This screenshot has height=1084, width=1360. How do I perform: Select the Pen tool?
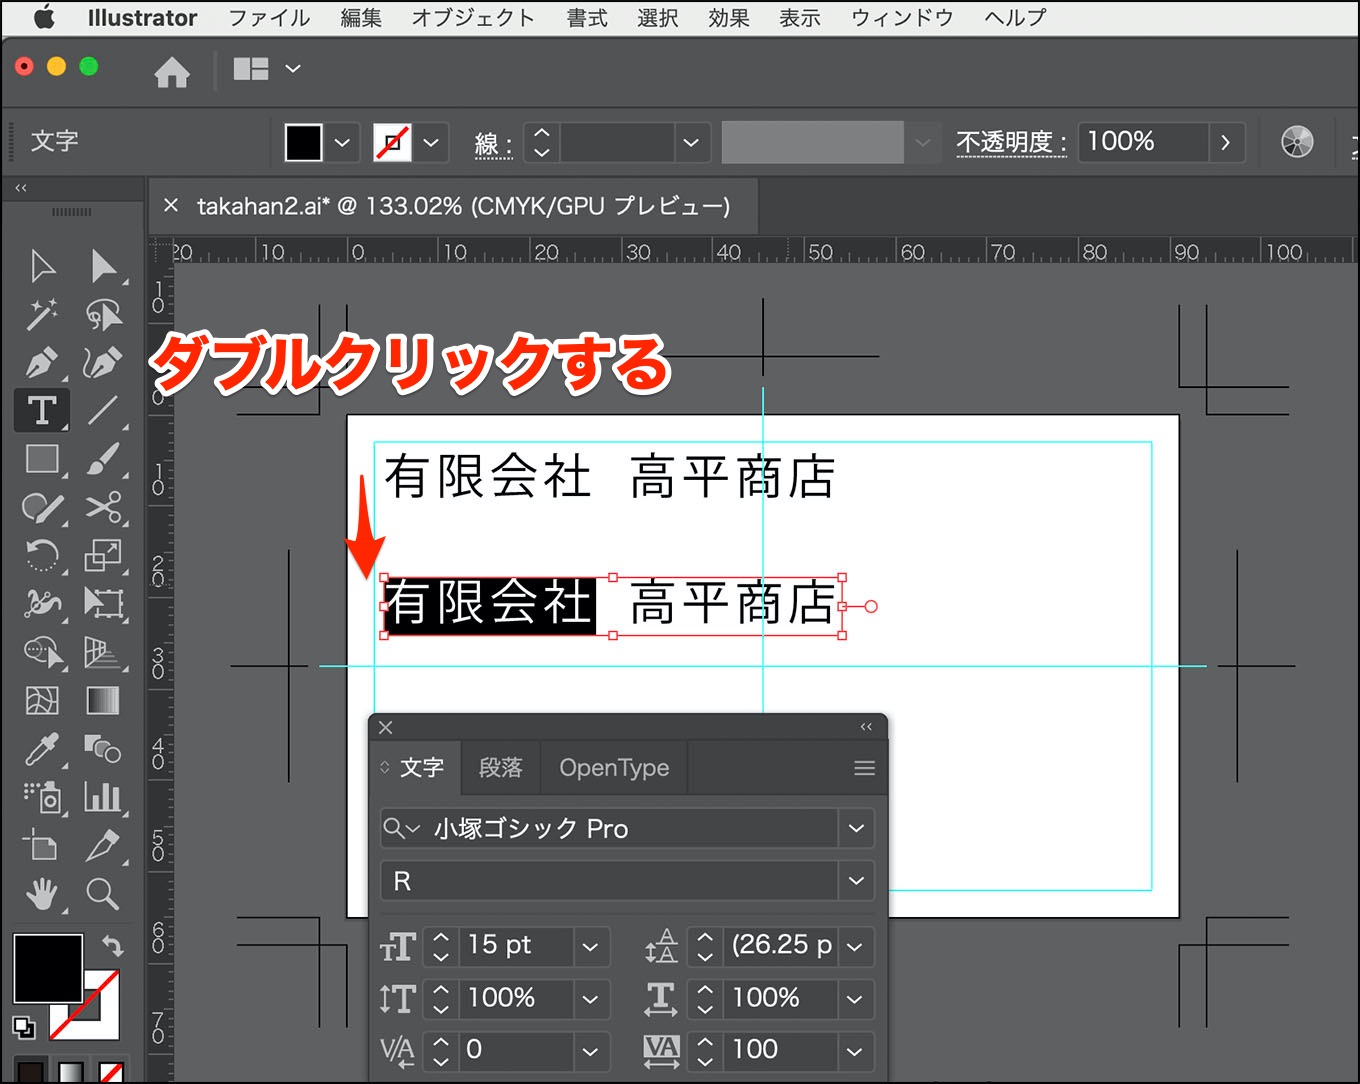pyautogui.click(x=42, y=362)
